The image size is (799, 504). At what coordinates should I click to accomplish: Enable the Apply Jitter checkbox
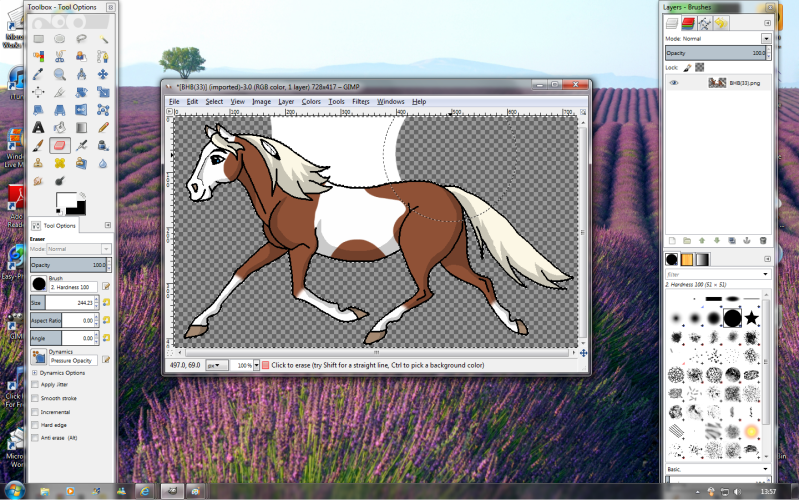click(35, 384)
